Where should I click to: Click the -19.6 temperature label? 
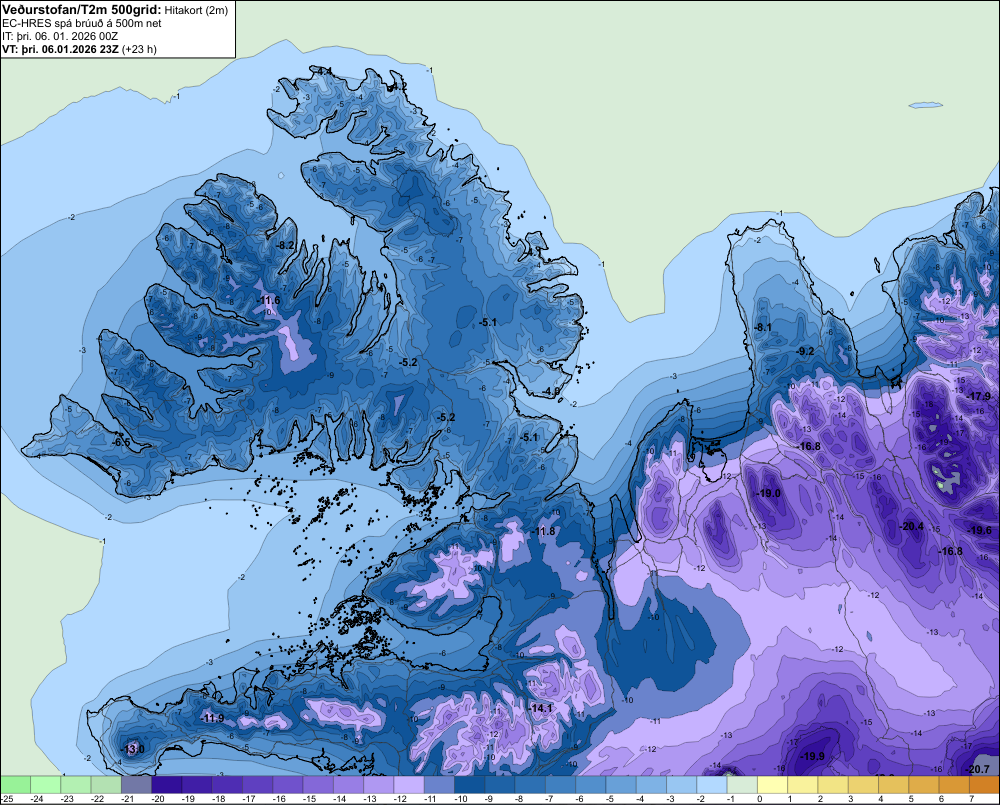pos(980,530)
